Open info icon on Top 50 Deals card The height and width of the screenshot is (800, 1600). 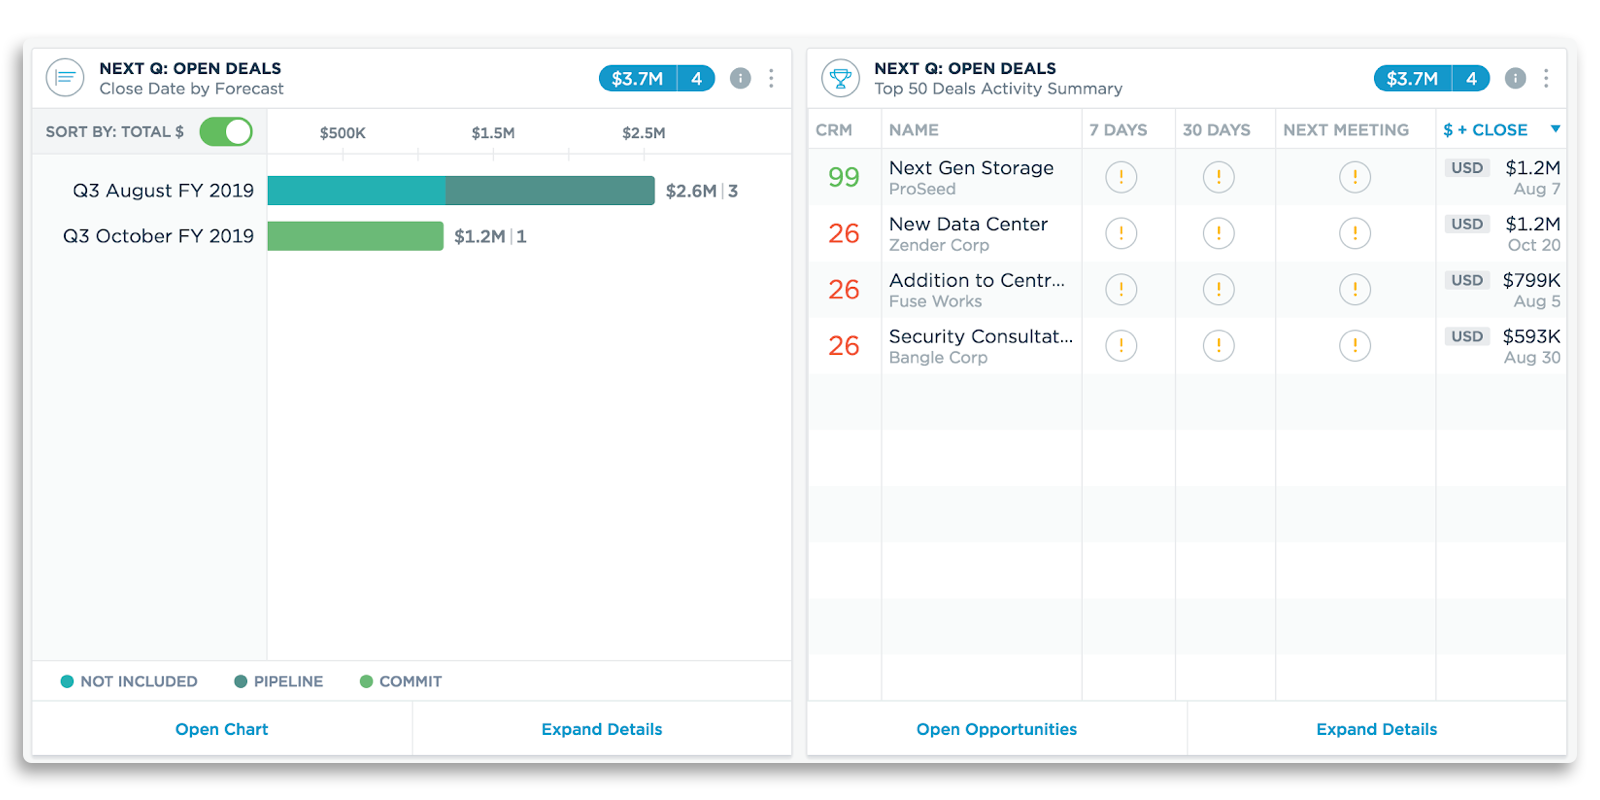tap(1515, 78)
